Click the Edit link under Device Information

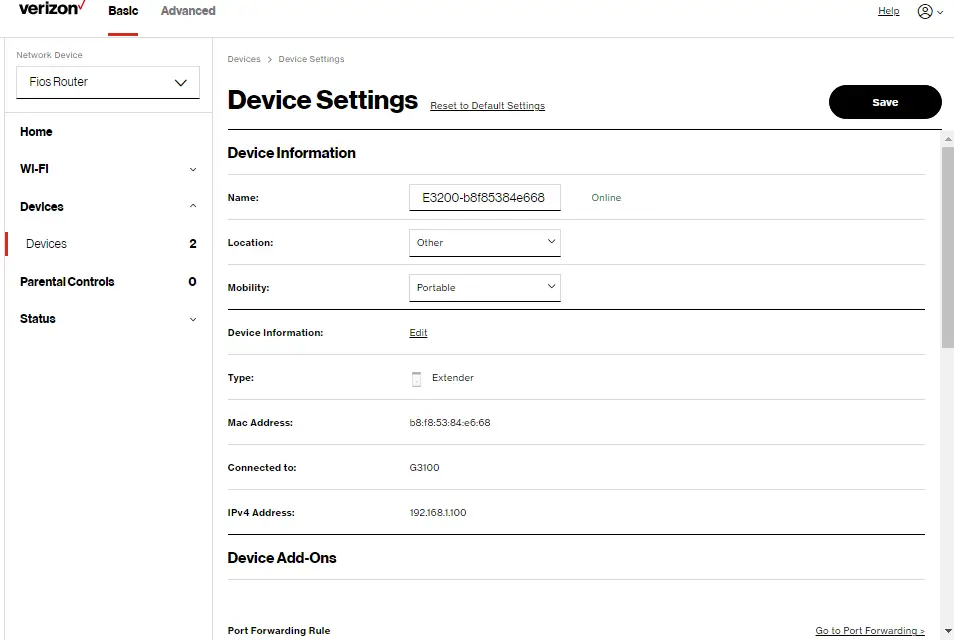point(418,332)
